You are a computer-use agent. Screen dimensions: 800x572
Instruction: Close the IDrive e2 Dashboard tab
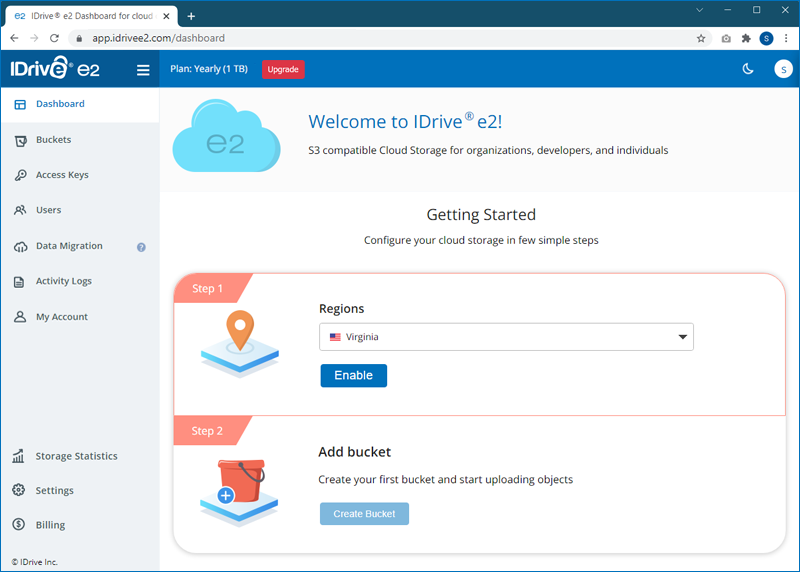(x=166, y=16)
